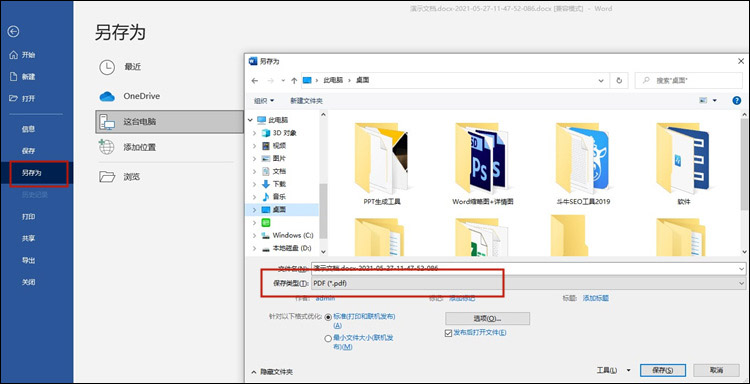Click 浏览 folder option
The width and height of the screenshot is (750, 384).
tap(120, 177)
